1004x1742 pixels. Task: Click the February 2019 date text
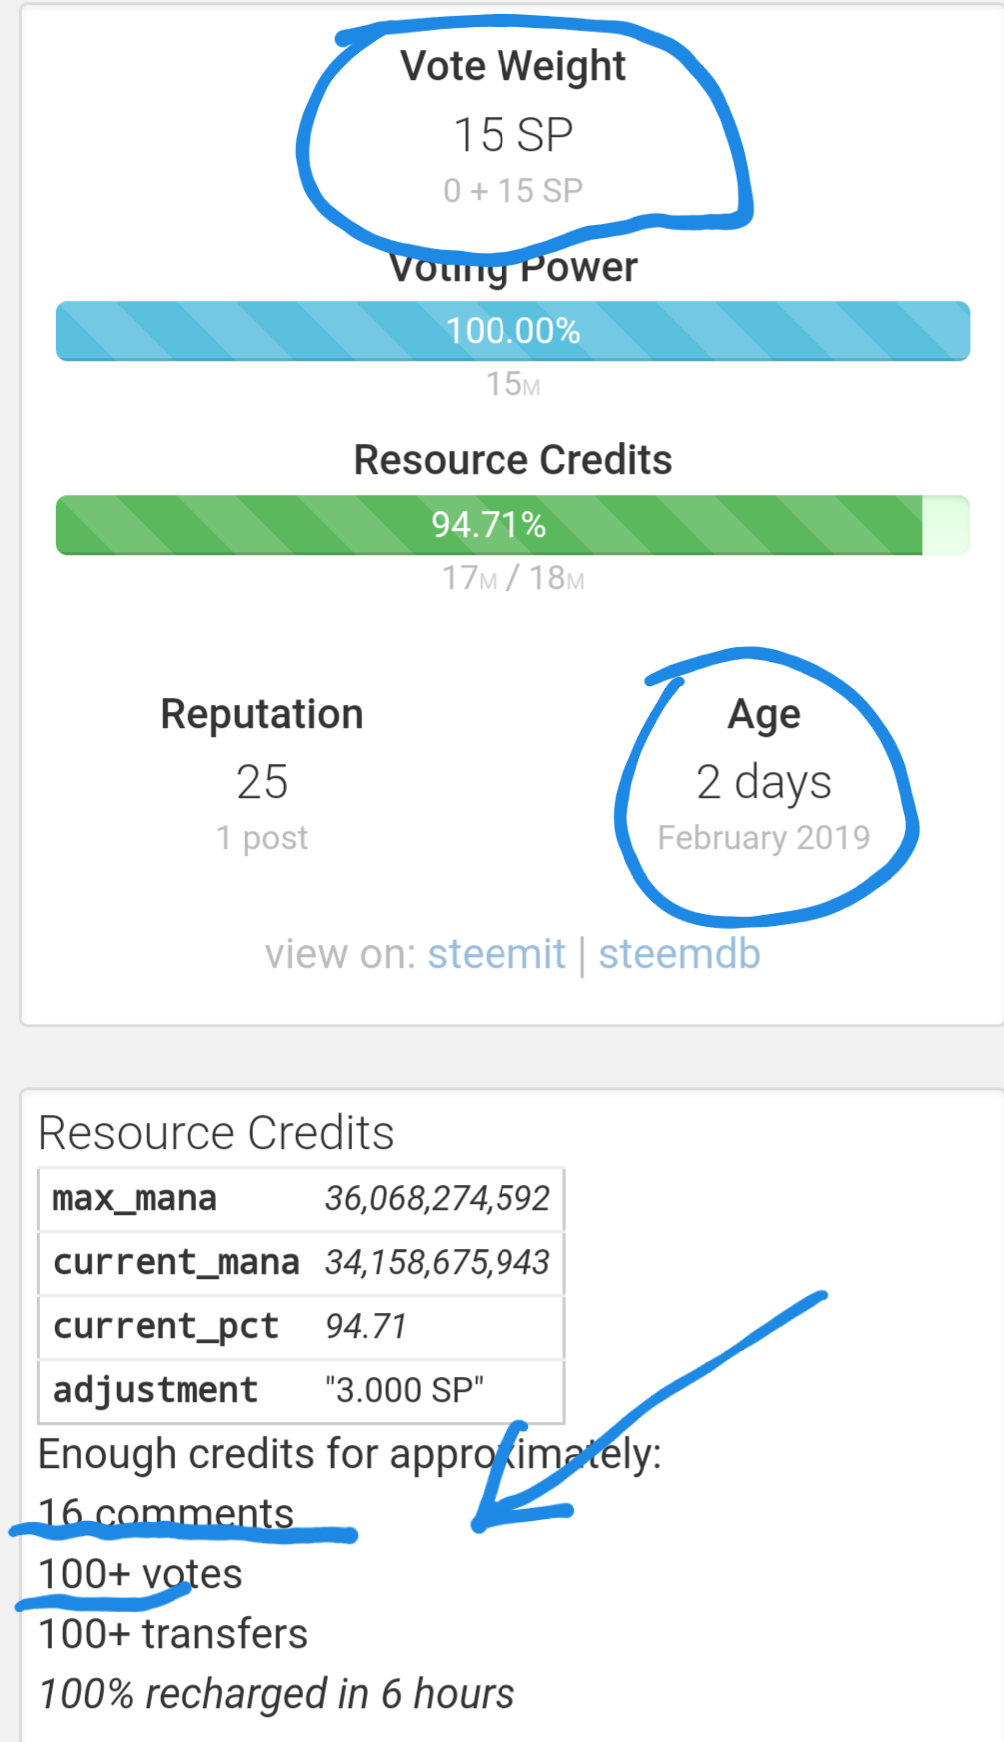point(764,838)
